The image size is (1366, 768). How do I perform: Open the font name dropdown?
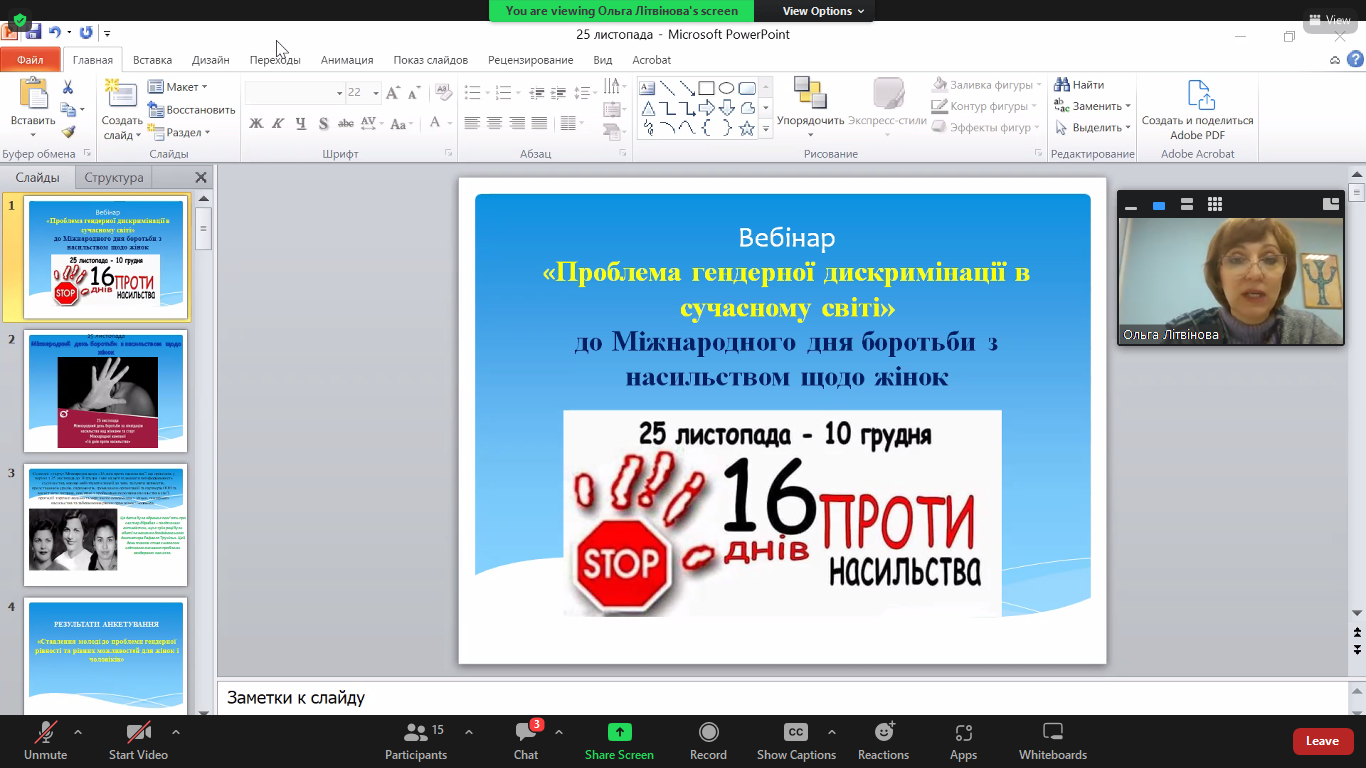(339, 93)
